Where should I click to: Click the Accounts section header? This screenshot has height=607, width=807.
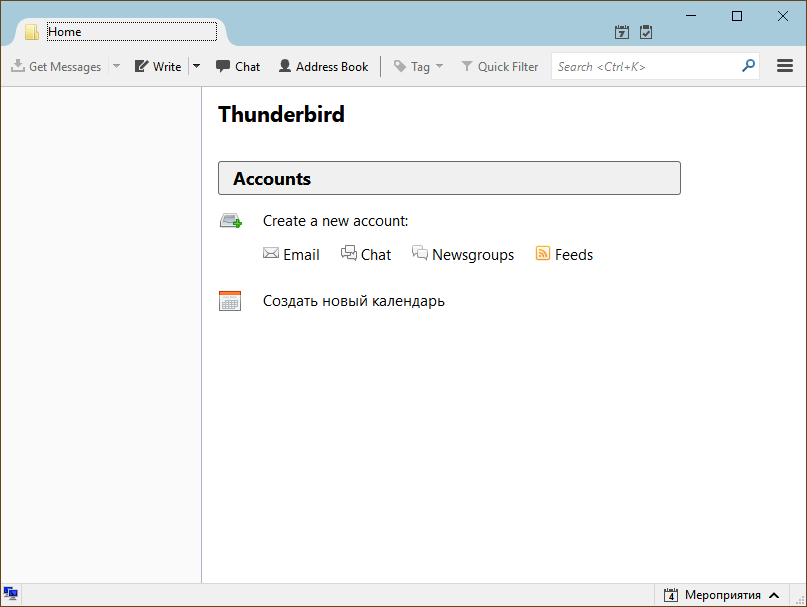pos(449,178)
